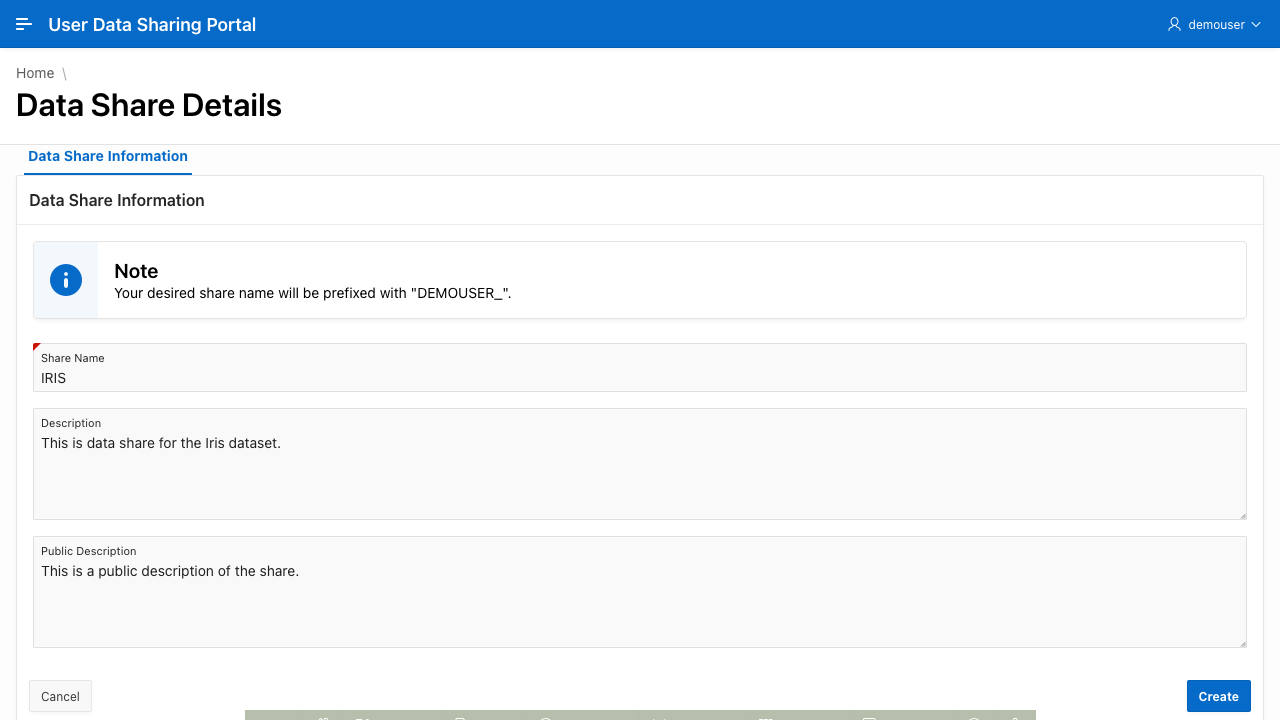1280x720 pixels.
Task: Click the DEMOUSER_ prefix note text
Action: pyautogui.click(x=313, y=293)
